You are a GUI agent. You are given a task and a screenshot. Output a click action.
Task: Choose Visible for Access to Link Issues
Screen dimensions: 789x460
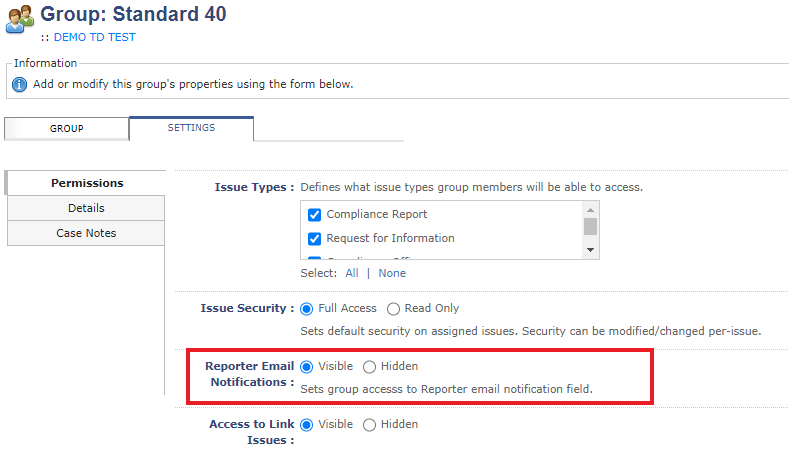point(306,425)
